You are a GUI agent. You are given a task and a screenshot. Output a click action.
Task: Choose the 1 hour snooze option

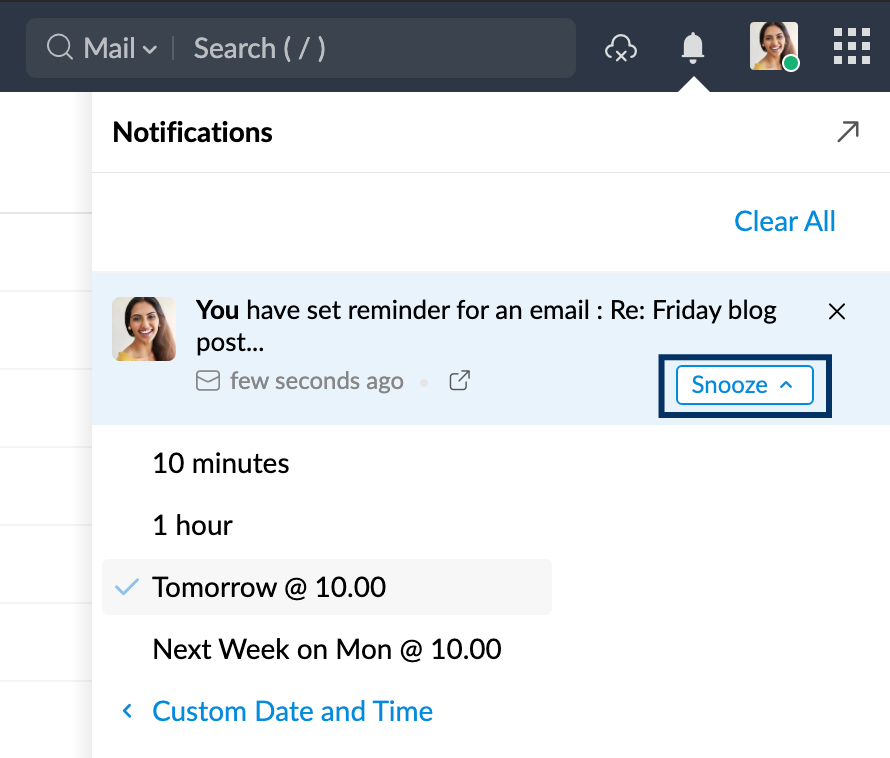pyautogui.click(x=192, y=526)
